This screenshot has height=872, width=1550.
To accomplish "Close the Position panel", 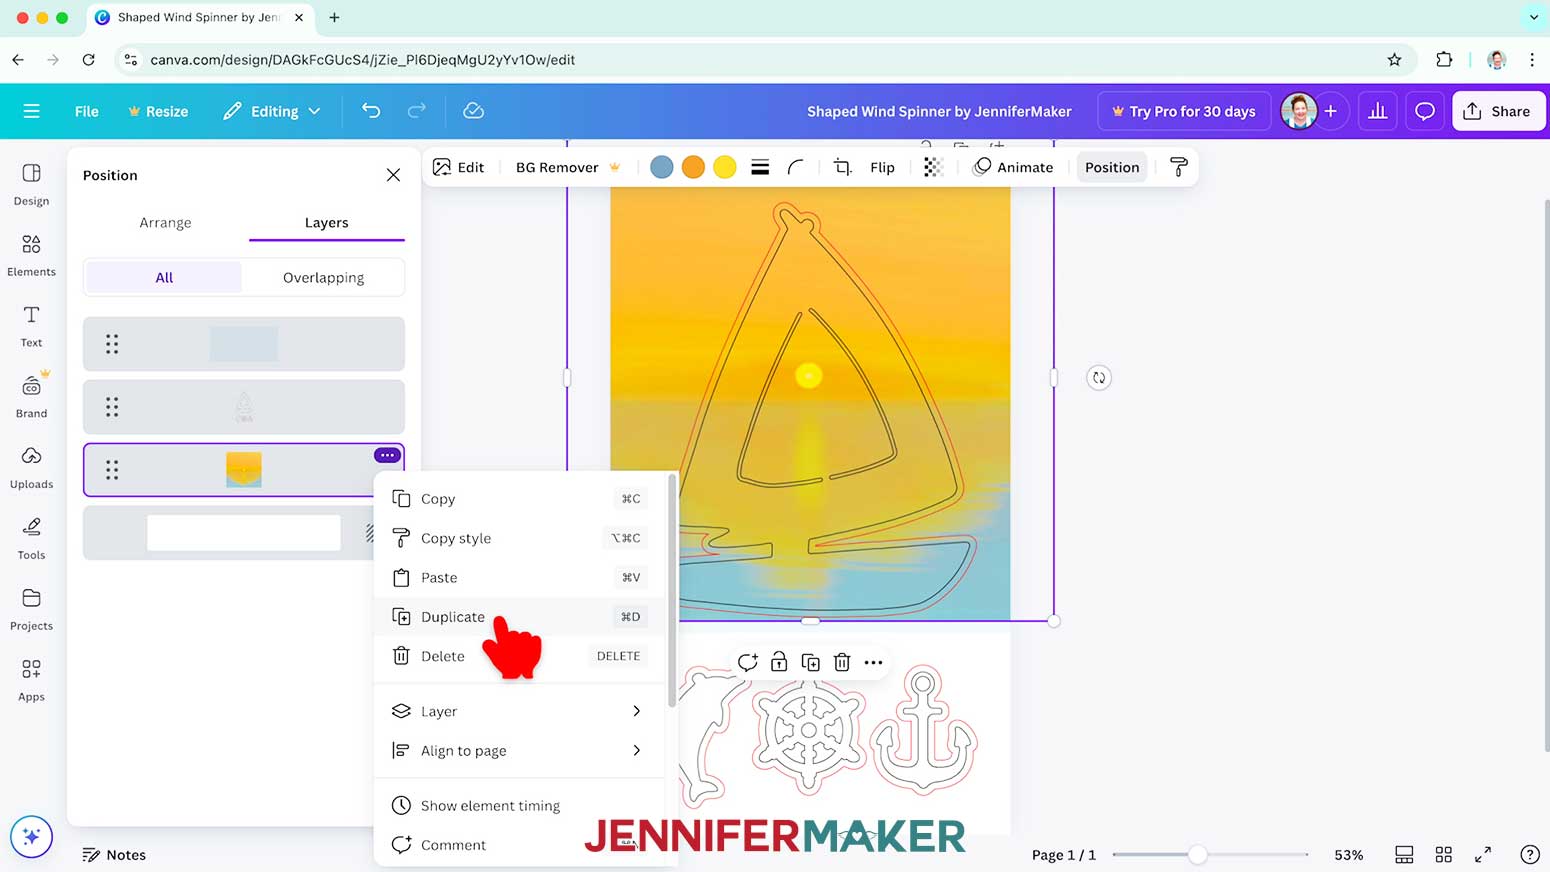I will [393, 175].
